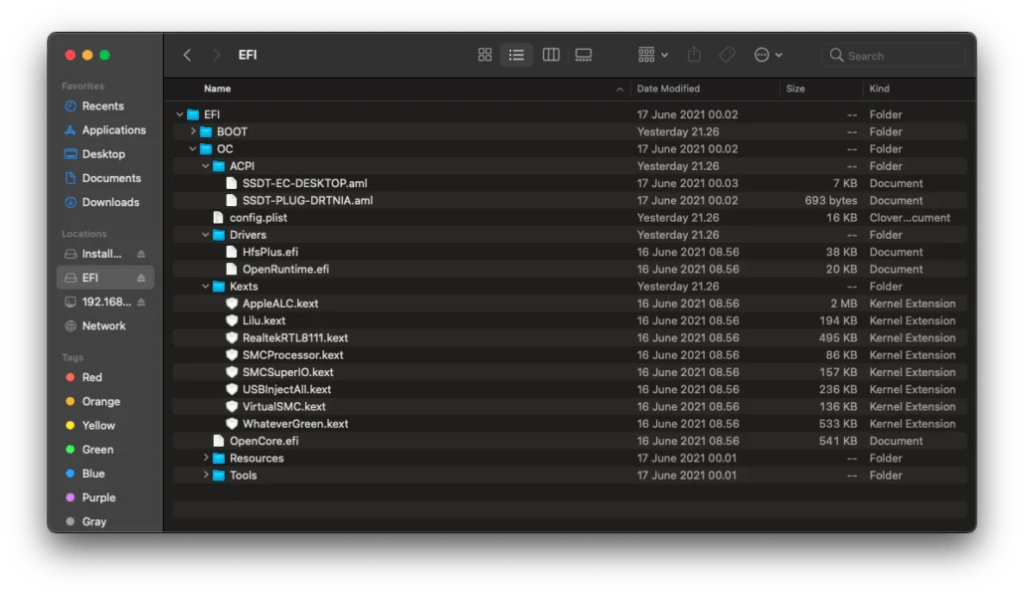Switch to gallery view
The height and width of the screenshot is (595, 1024).
pyautogui.click(x=583, y=55)
